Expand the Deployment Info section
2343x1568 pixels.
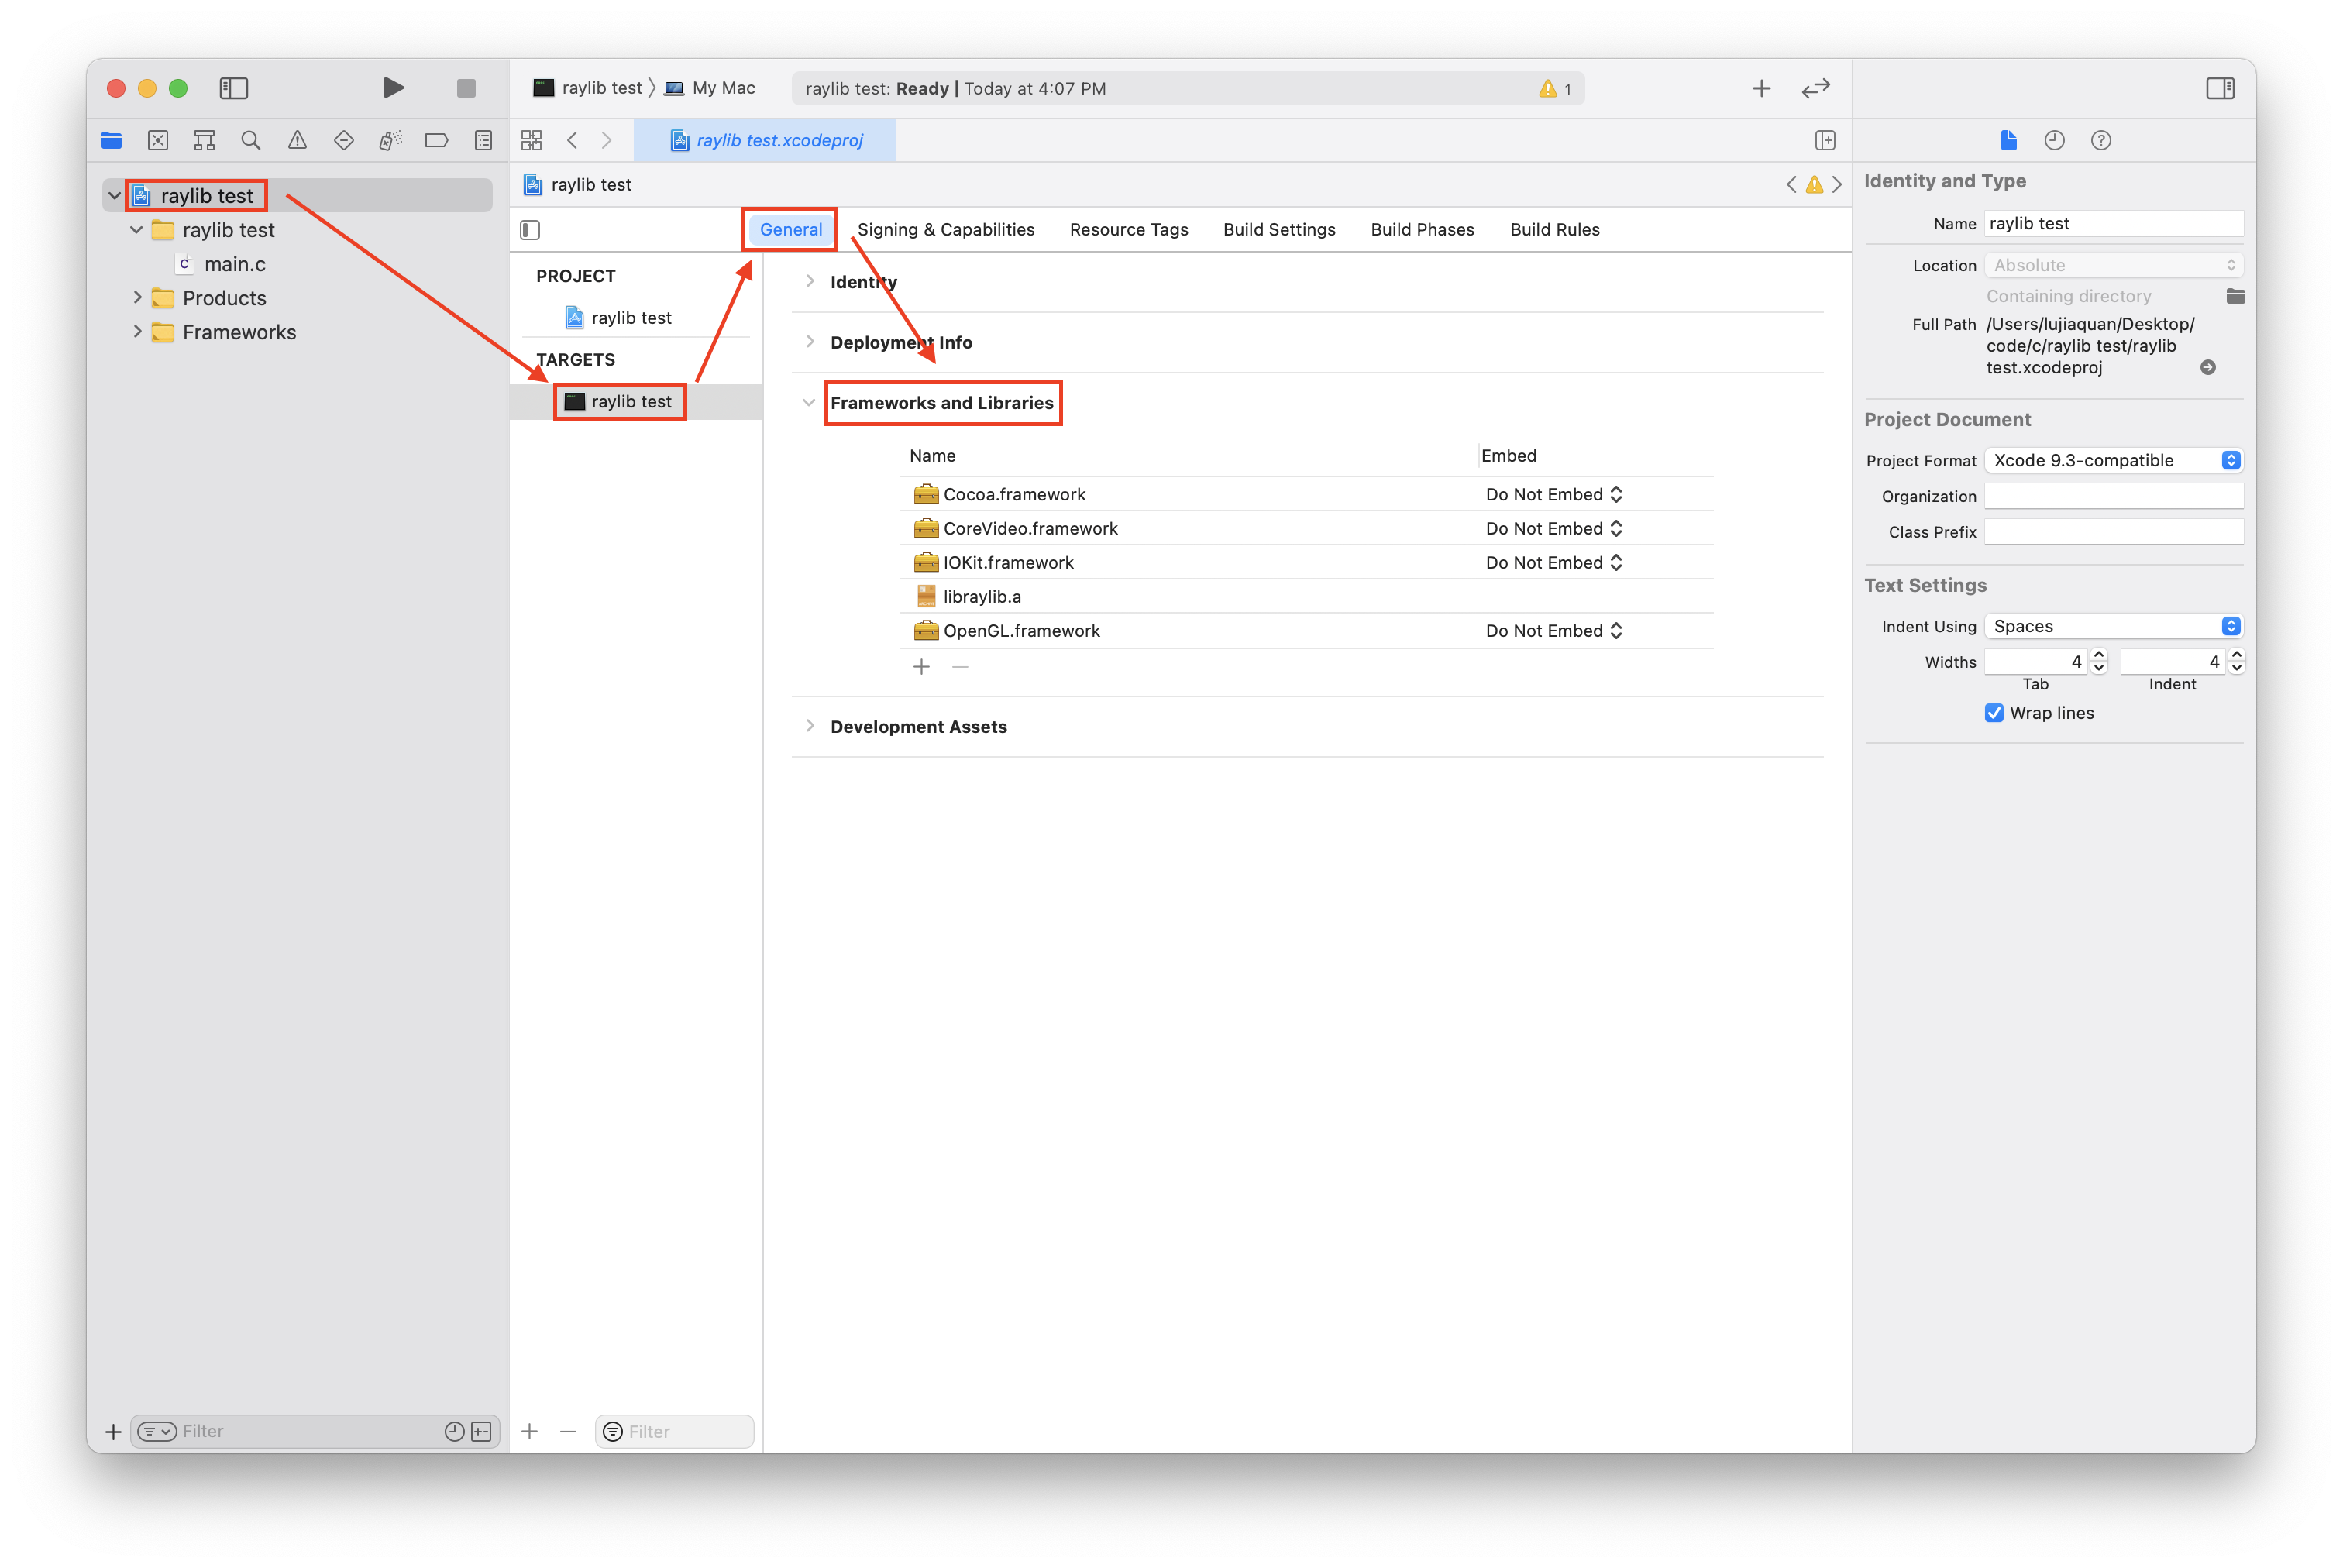click(x=809, y=341)
